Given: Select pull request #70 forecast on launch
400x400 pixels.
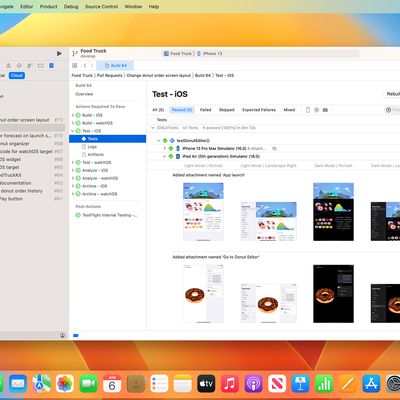Looking at the screenshot, I should click(32, 136).
